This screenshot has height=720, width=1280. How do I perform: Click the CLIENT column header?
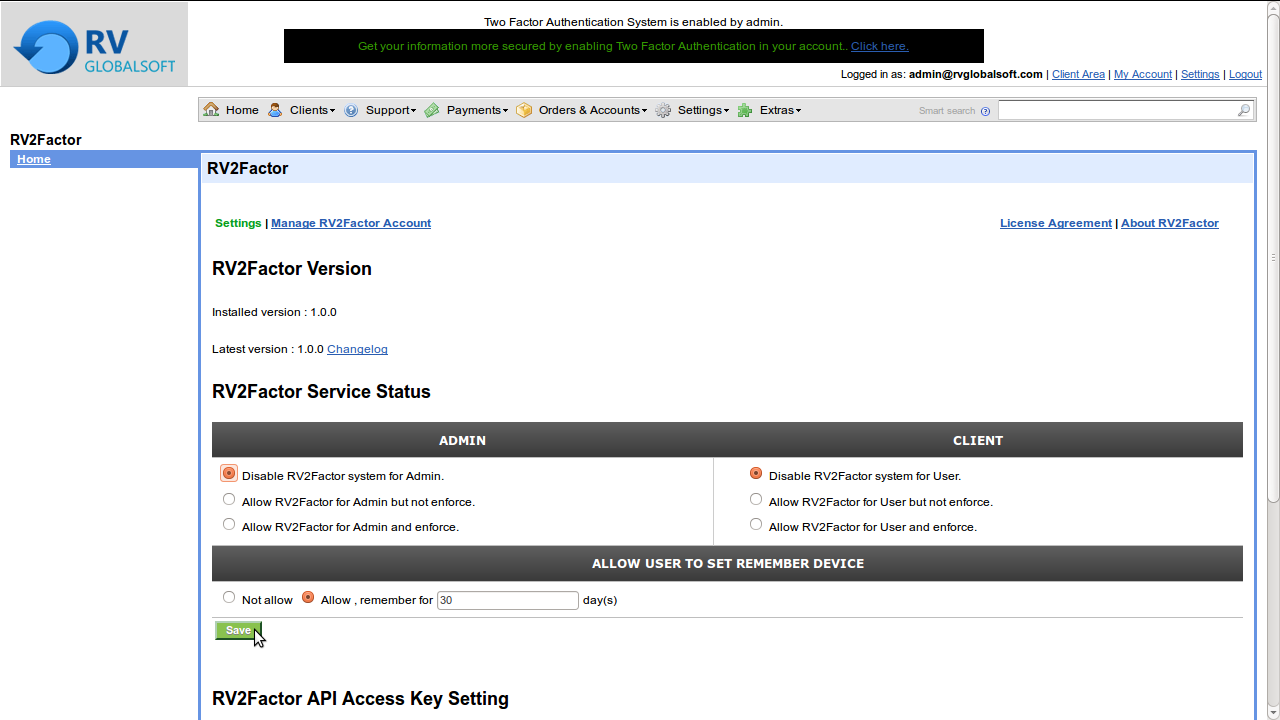pyautogui.click(x=978, y=440)
